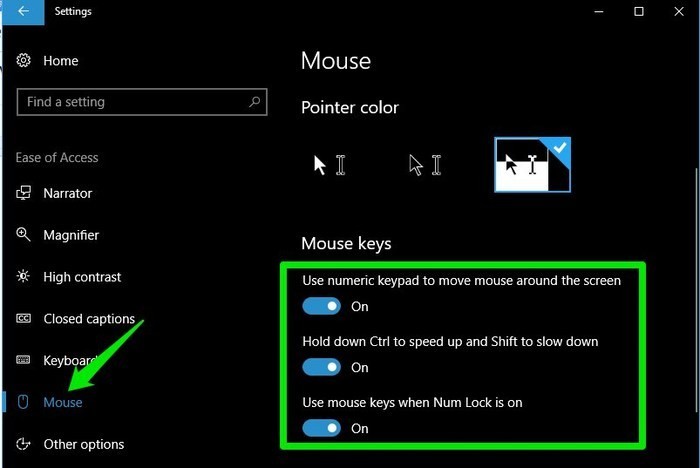Image resolution: width=700 pixels, height=468 pixels.
Task: Disable Ctrl speed up Shift slow down
Action: pos(322,367)
